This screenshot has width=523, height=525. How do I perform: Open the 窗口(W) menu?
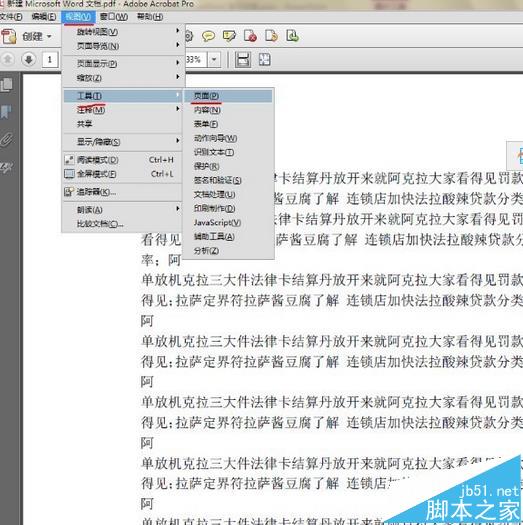click(114, 17)
